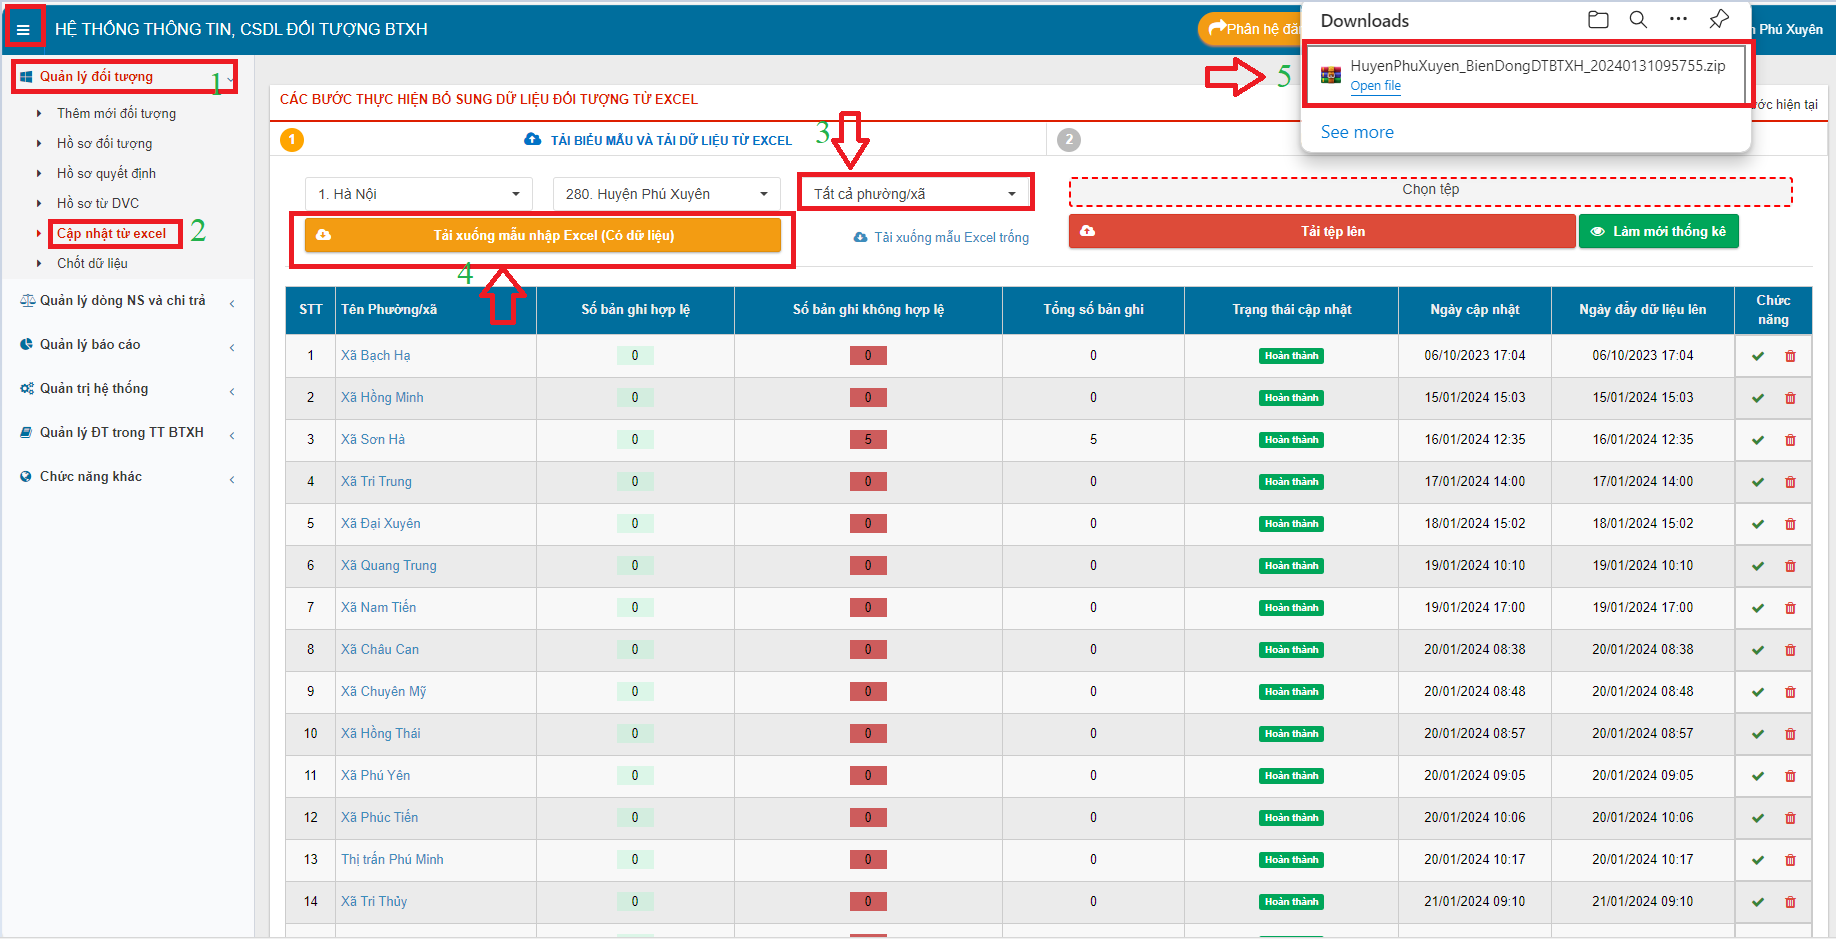Viewport: 1836px width, 939px height.
Task: Select 'Cập nhật từ excel' menu item
Action: tap(112, 234)
